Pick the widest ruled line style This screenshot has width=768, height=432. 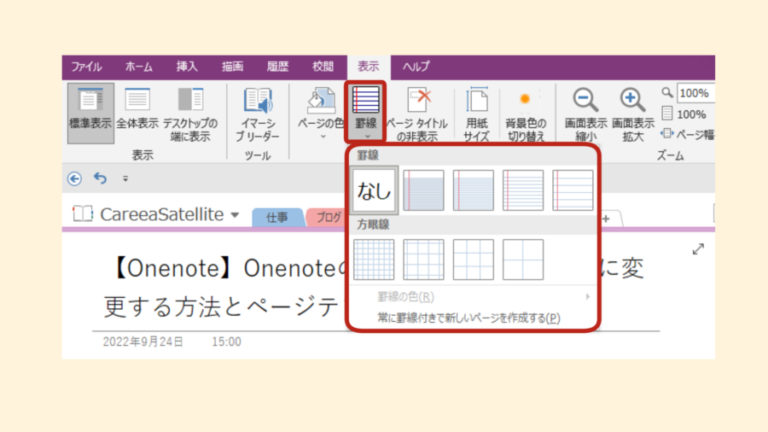click(x=573, y=190)
